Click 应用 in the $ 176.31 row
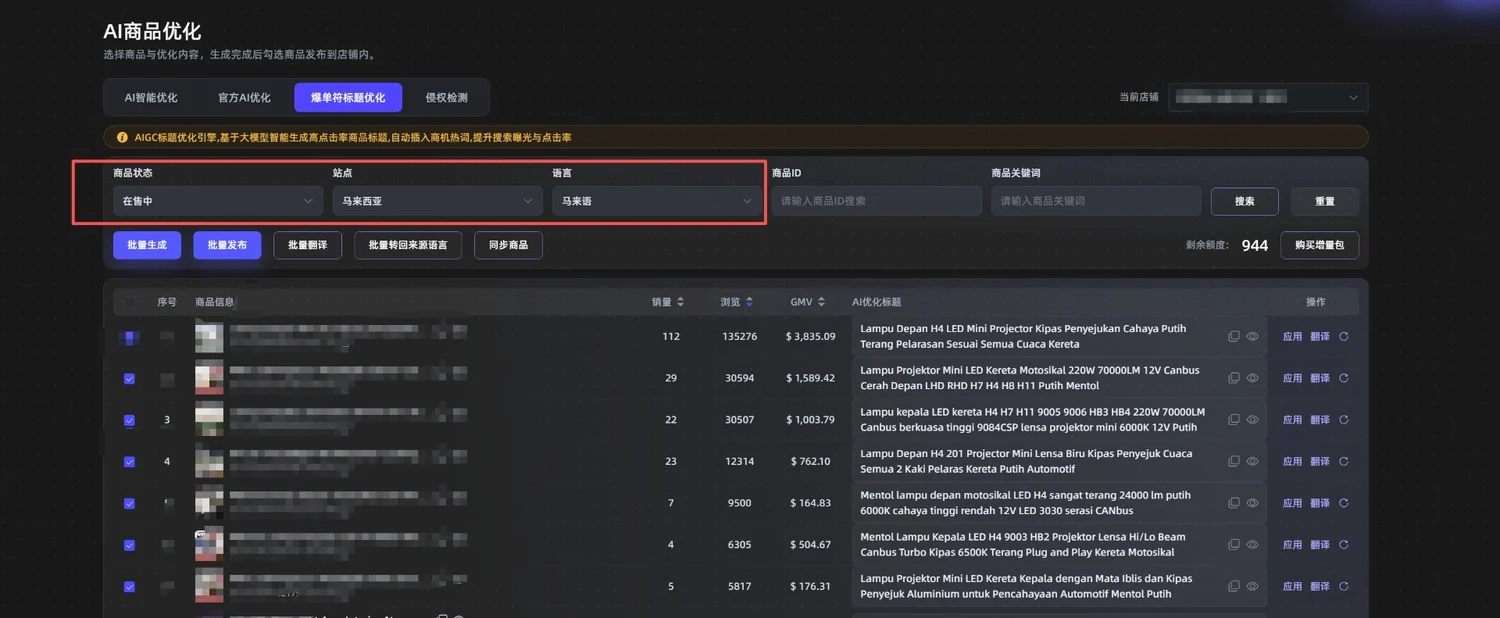Screen dimensions: 1500x618 1292,586
